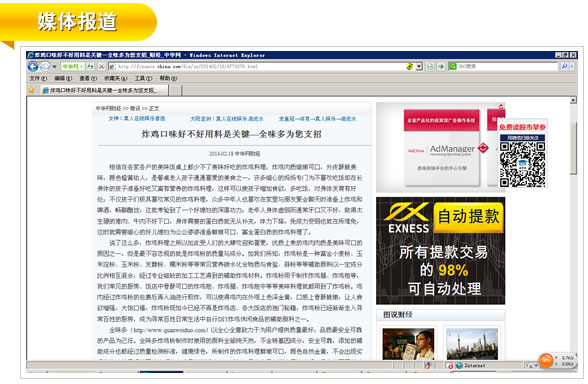Screen dimensions: 588x384
Task: Click the green Refresh arrows icon
Action: tap(91, 66)
